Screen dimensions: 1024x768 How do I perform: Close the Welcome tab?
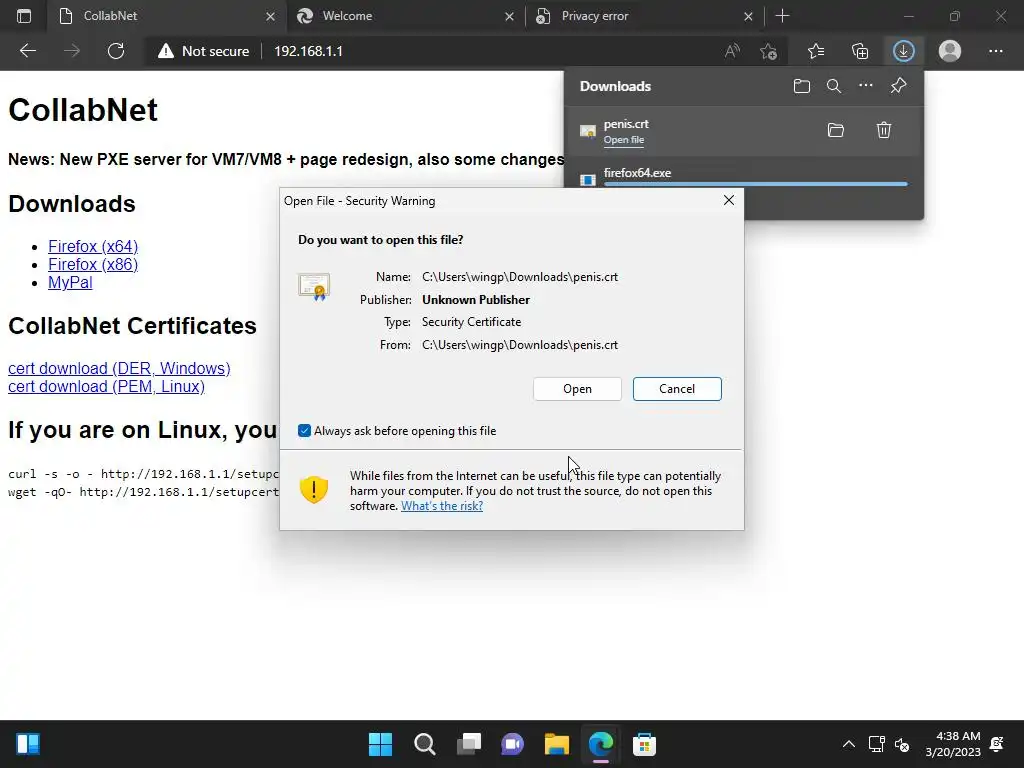509,16
